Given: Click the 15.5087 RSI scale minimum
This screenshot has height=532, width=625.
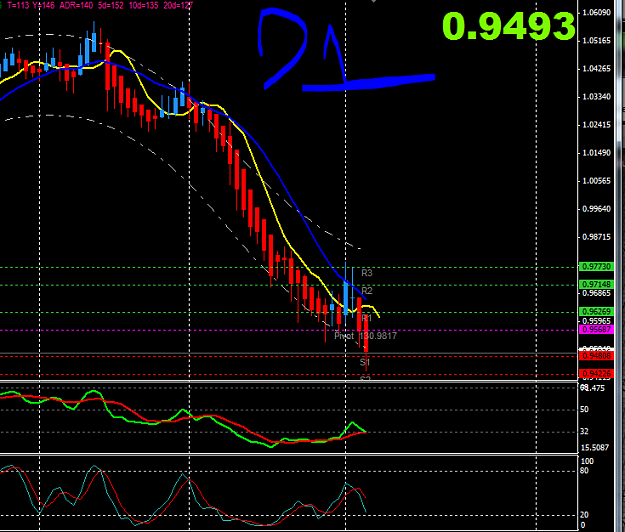Looking at the screenshot, I should 595,448.
